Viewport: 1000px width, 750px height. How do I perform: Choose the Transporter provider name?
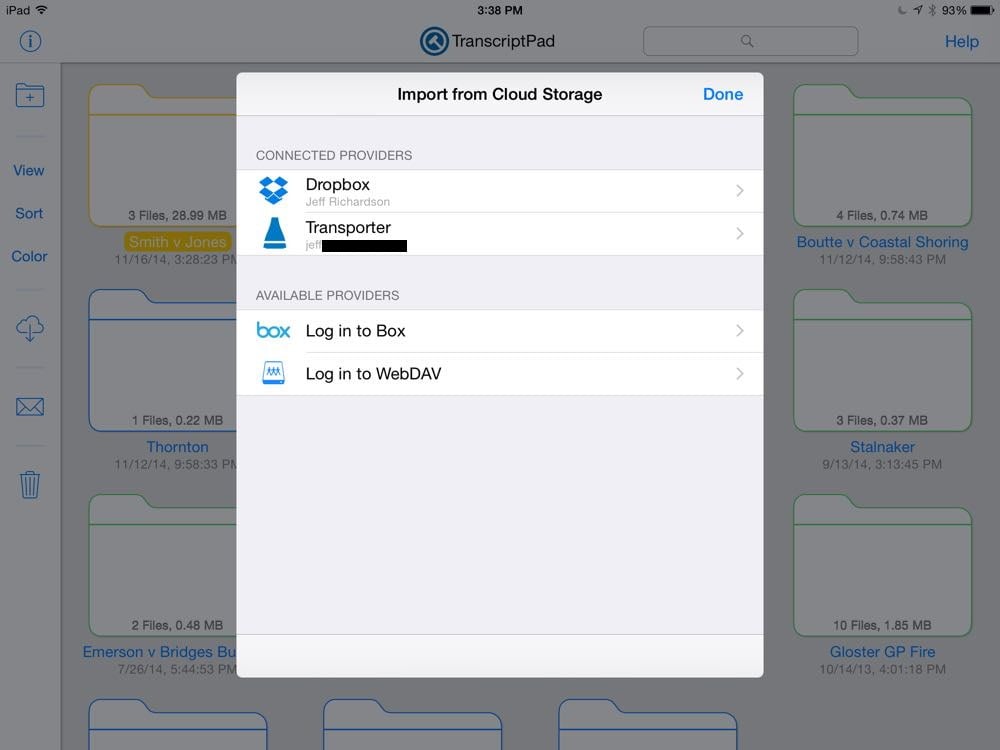348,228
